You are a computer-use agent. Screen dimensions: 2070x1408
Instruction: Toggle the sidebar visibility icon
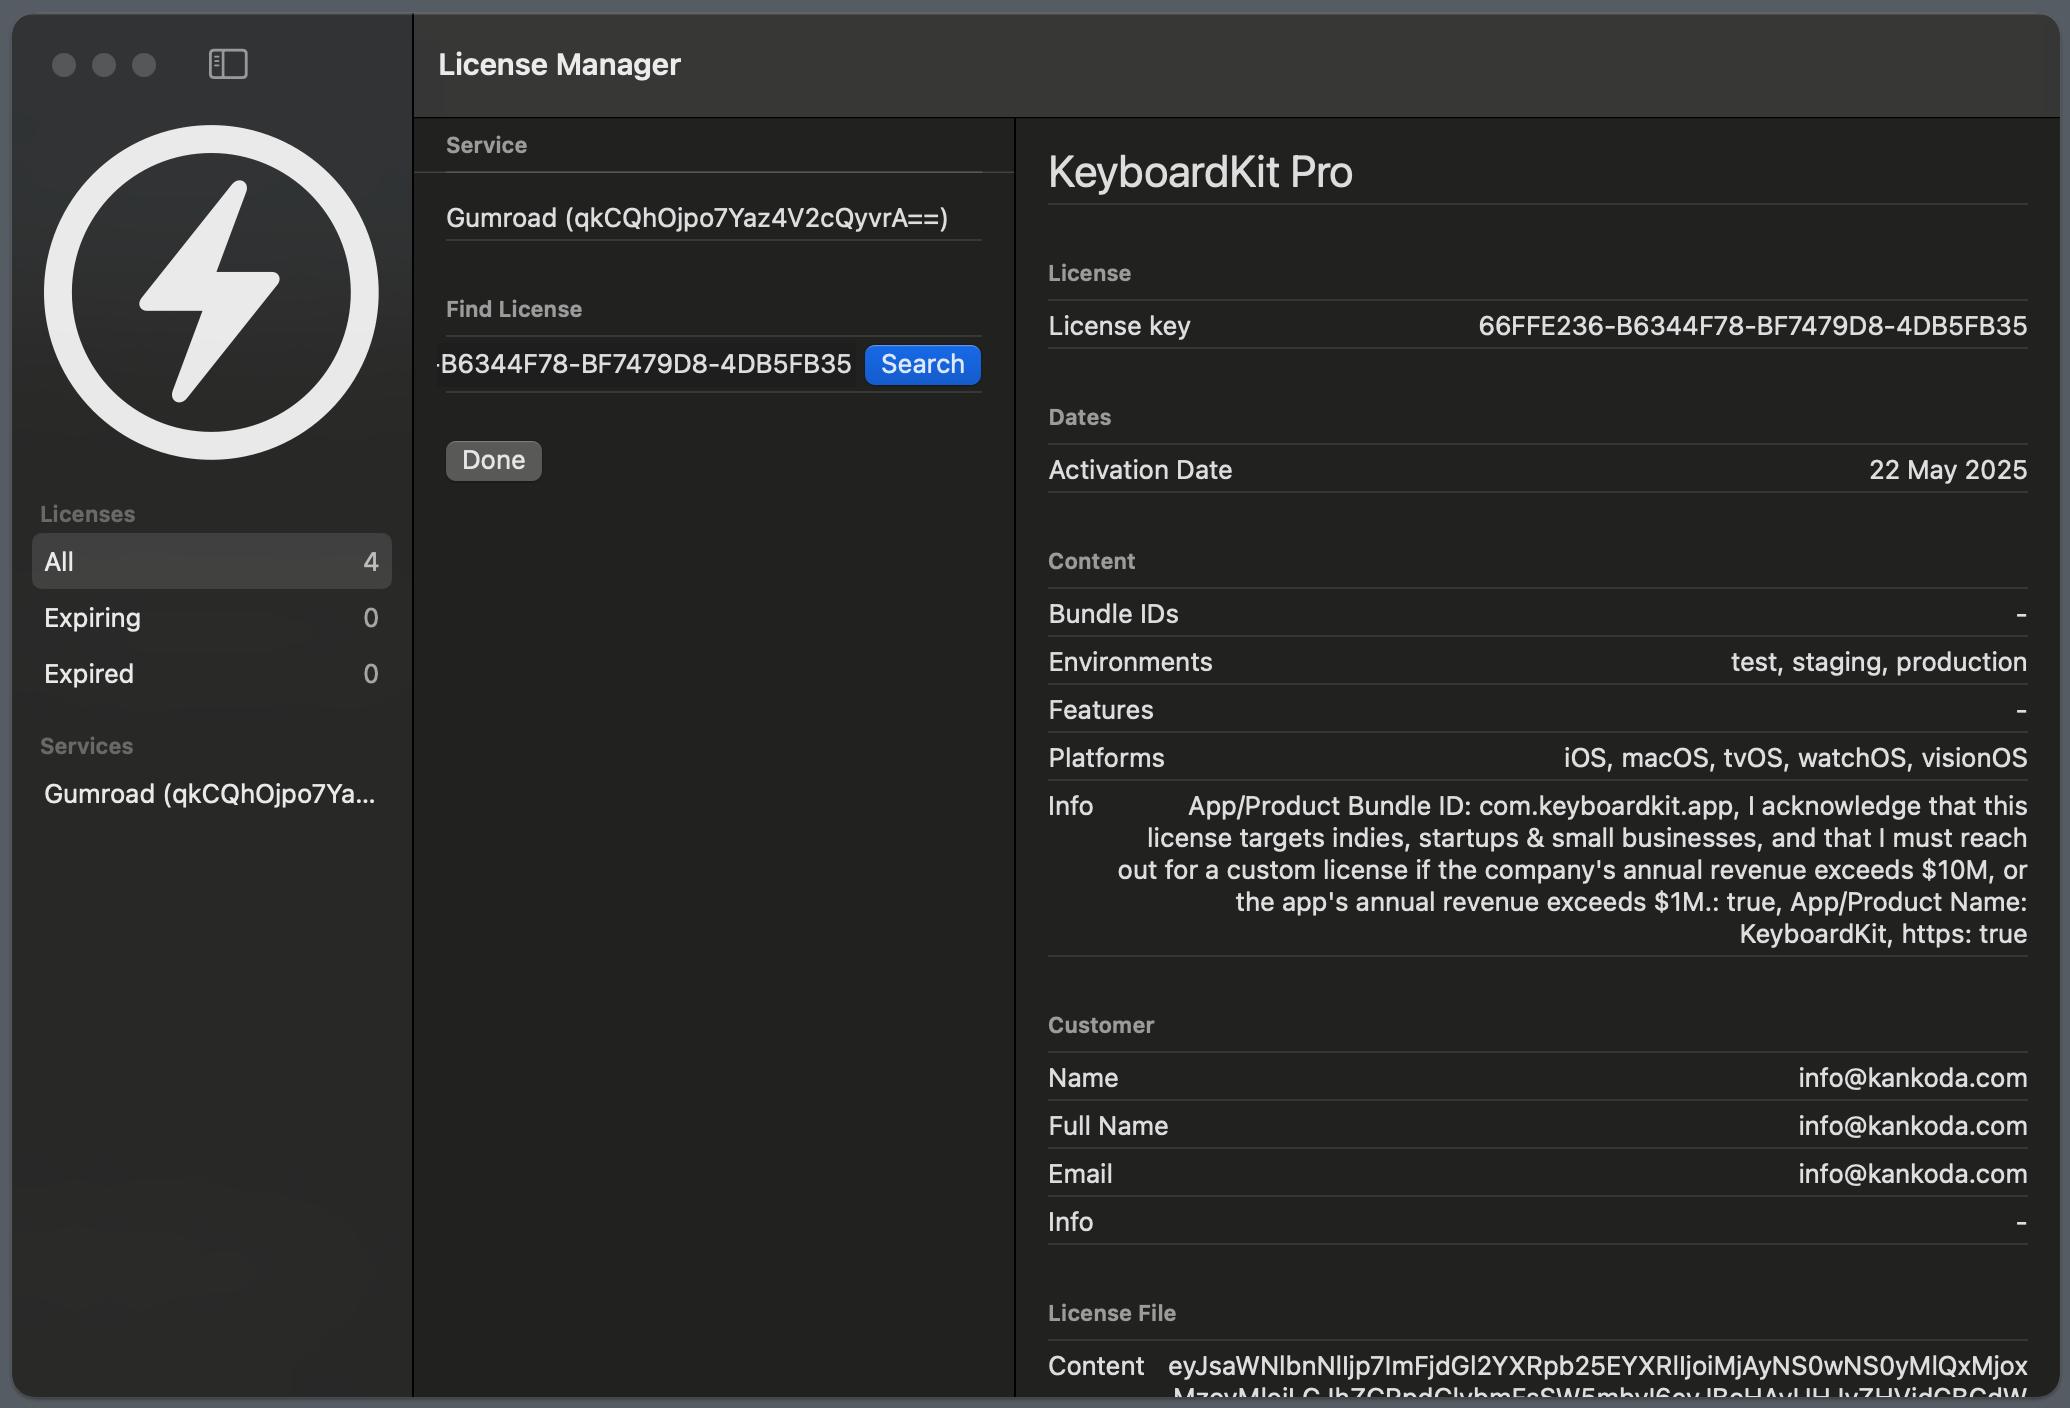[228, 64]
